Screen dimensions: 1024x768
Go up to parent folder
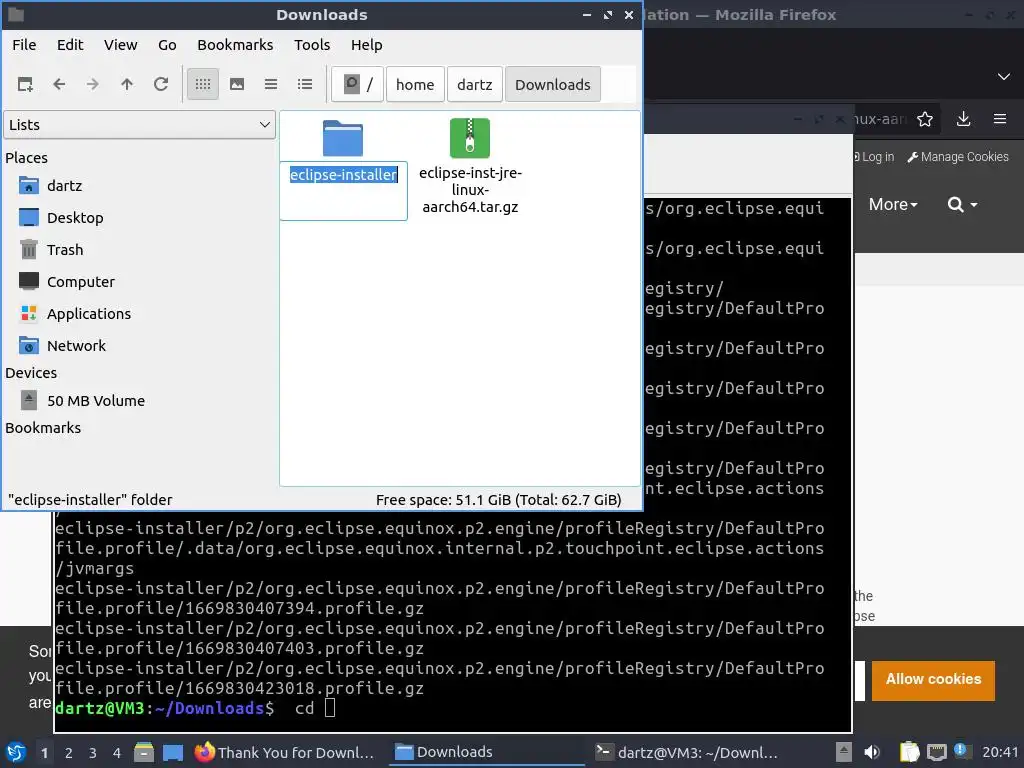[x=127, y=84]
